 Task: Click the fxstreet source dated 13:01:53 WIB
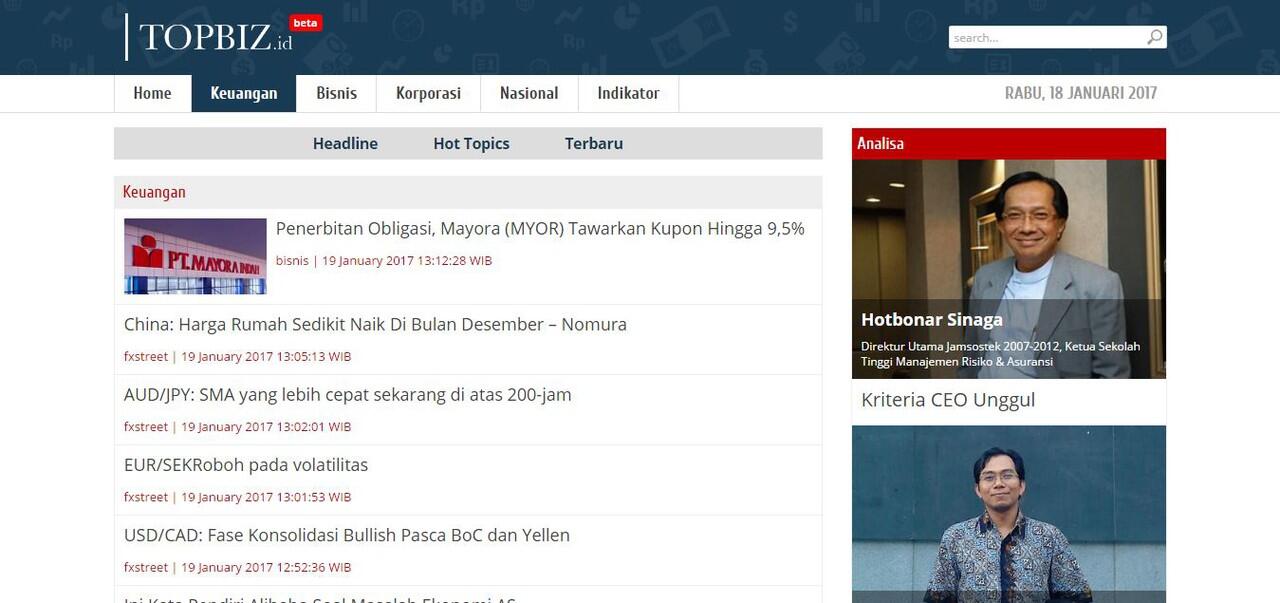(x=146, y=497)
